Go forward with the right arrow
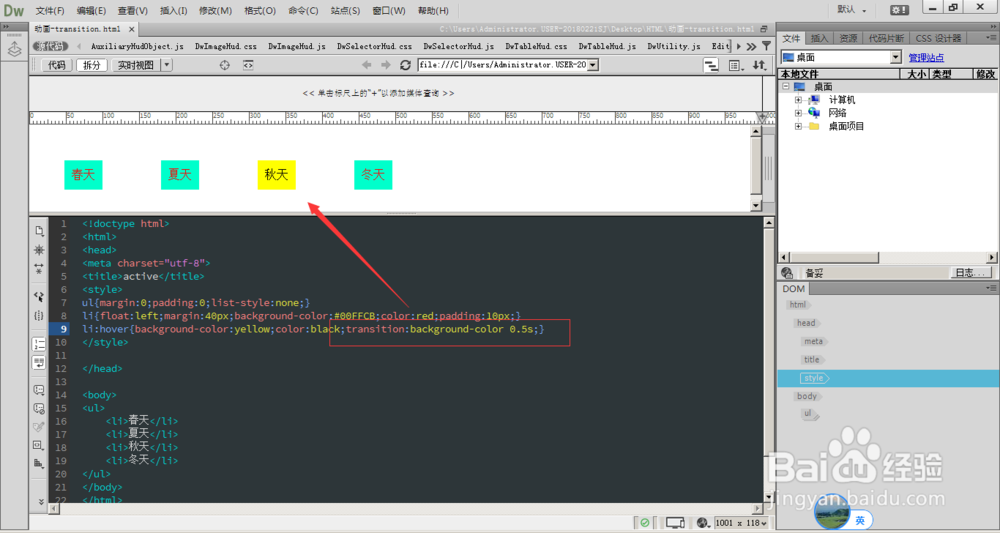The image size is (1000, 533). pos(386,65)
